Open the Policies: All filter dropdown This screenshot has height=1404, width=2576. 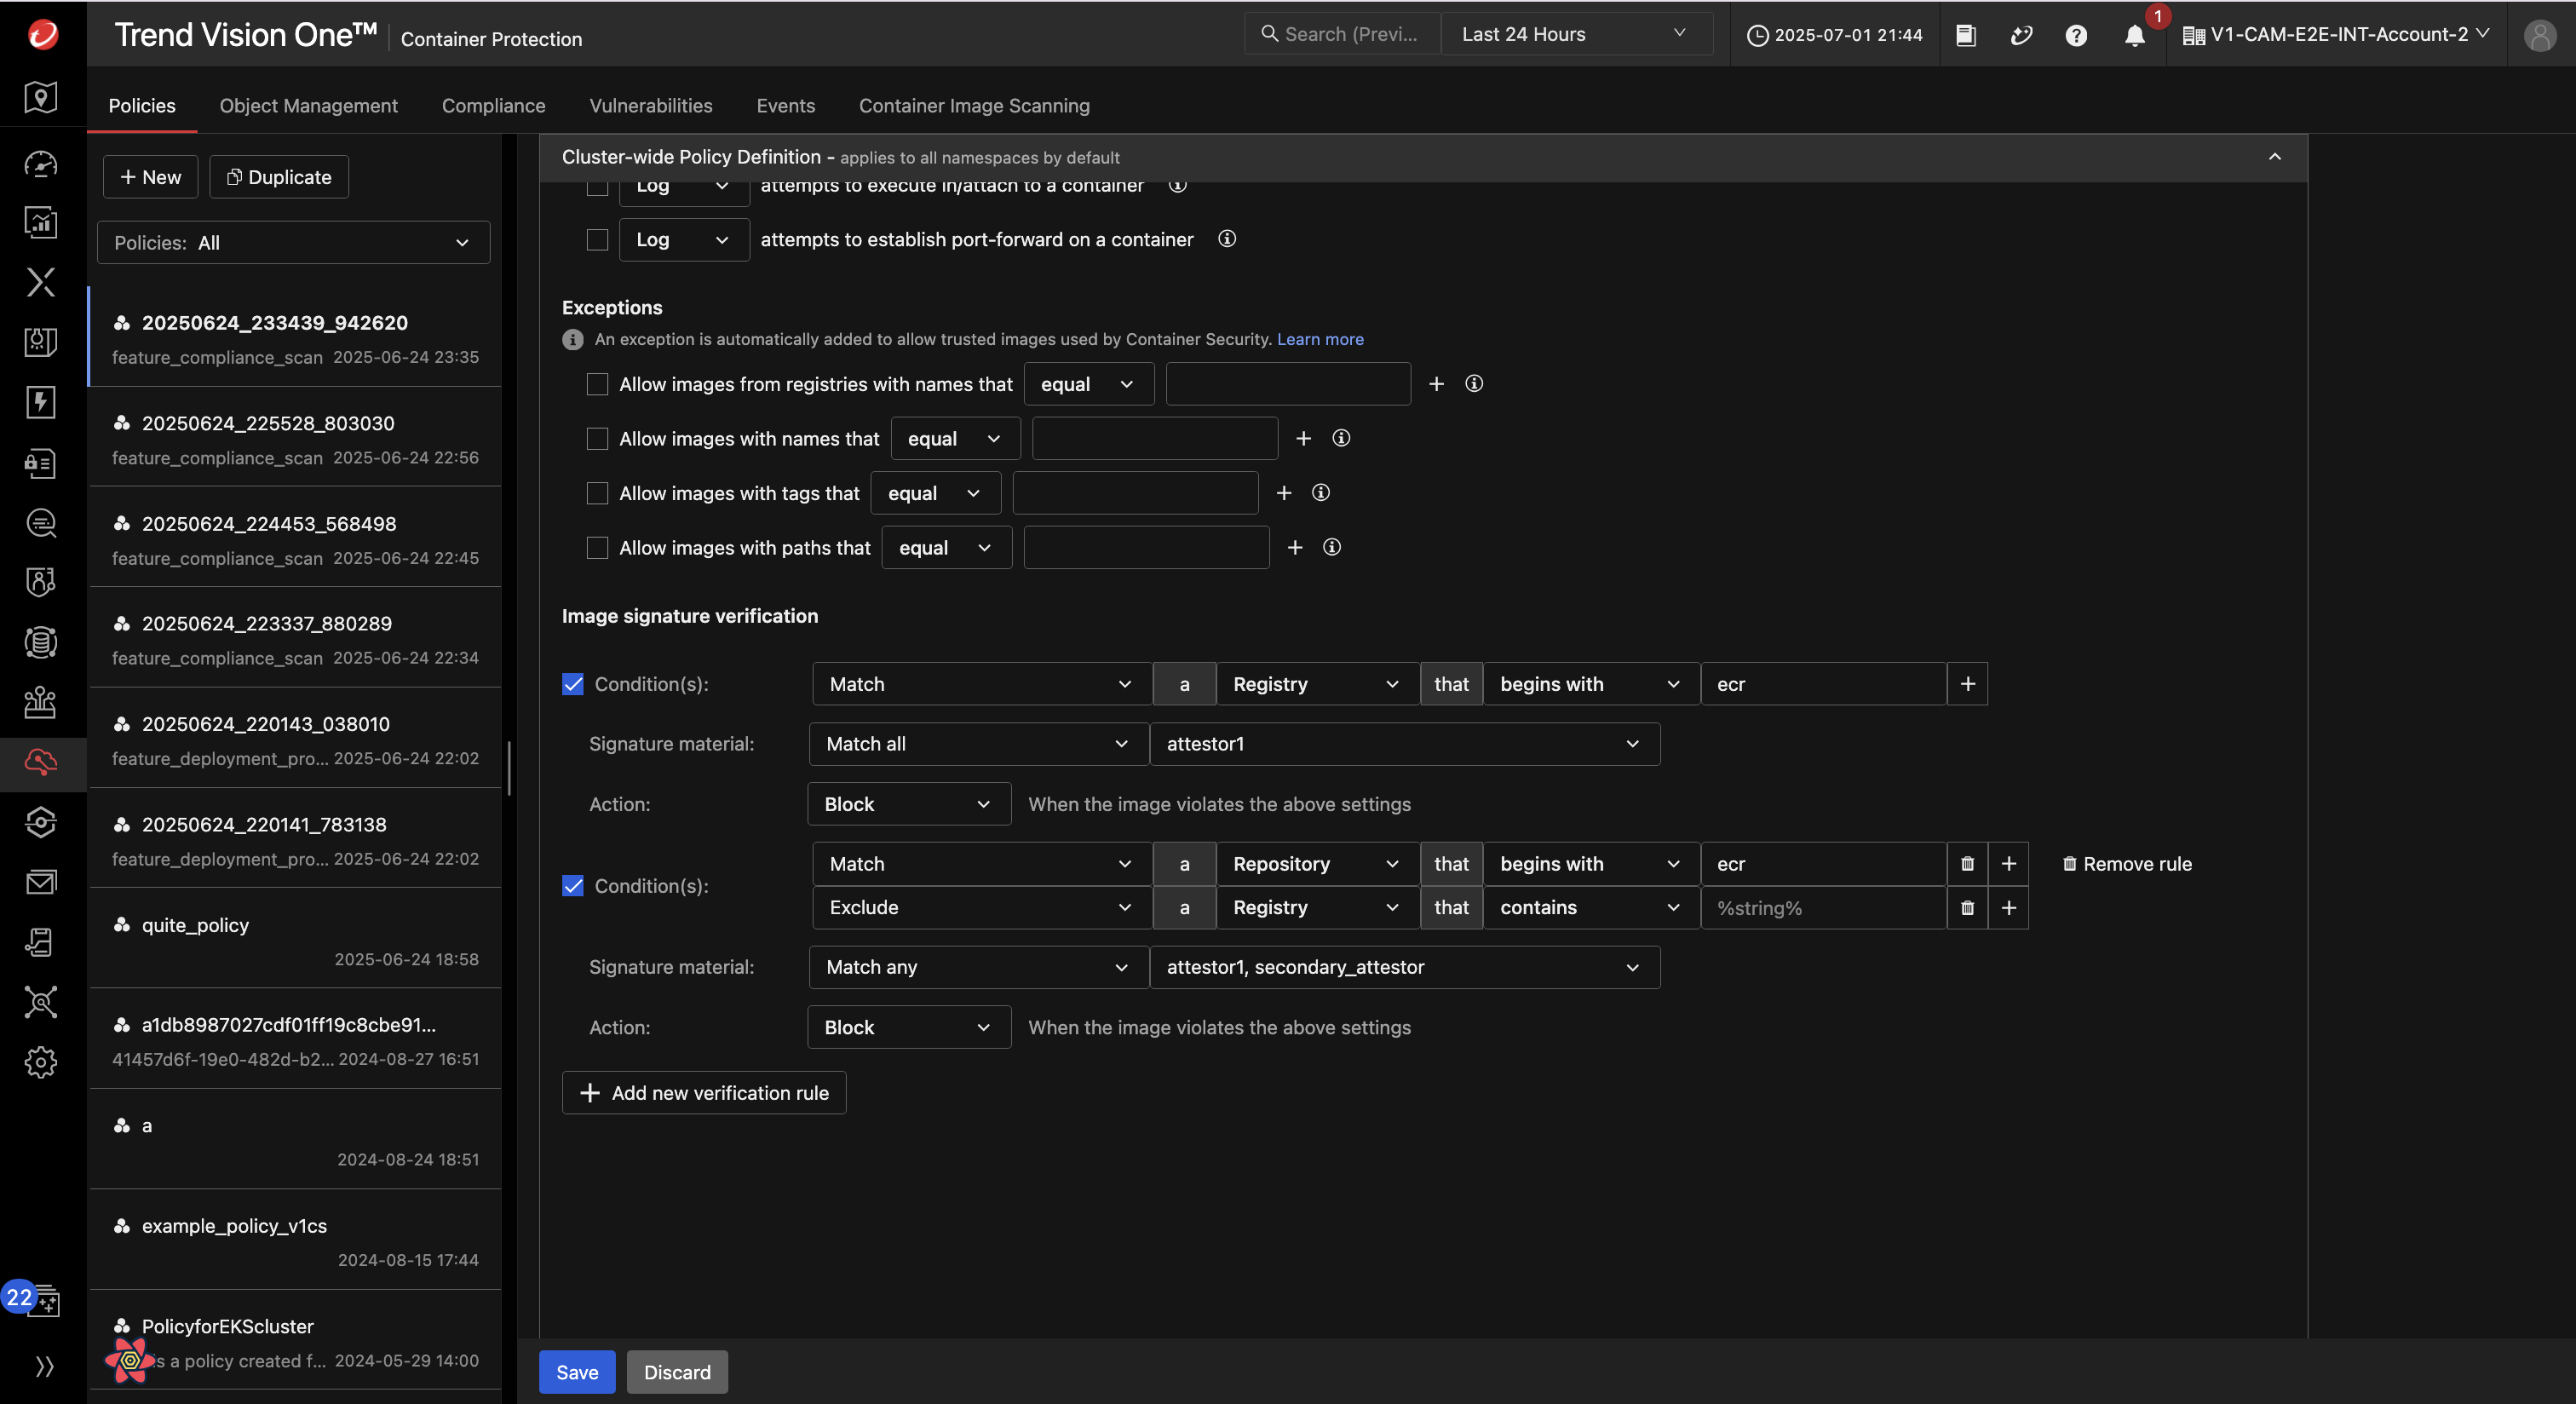293,243
